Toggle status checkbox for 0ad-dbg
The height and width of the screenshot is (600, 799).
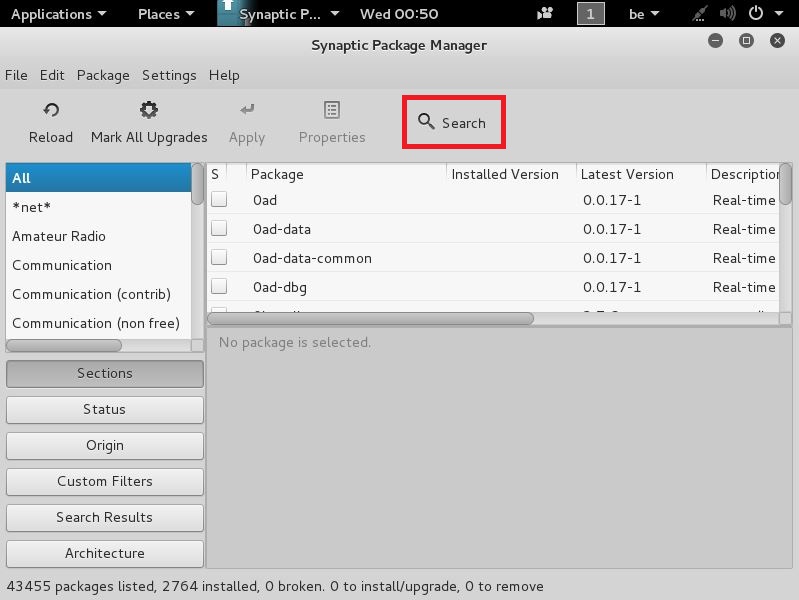(x=219, y=286)
